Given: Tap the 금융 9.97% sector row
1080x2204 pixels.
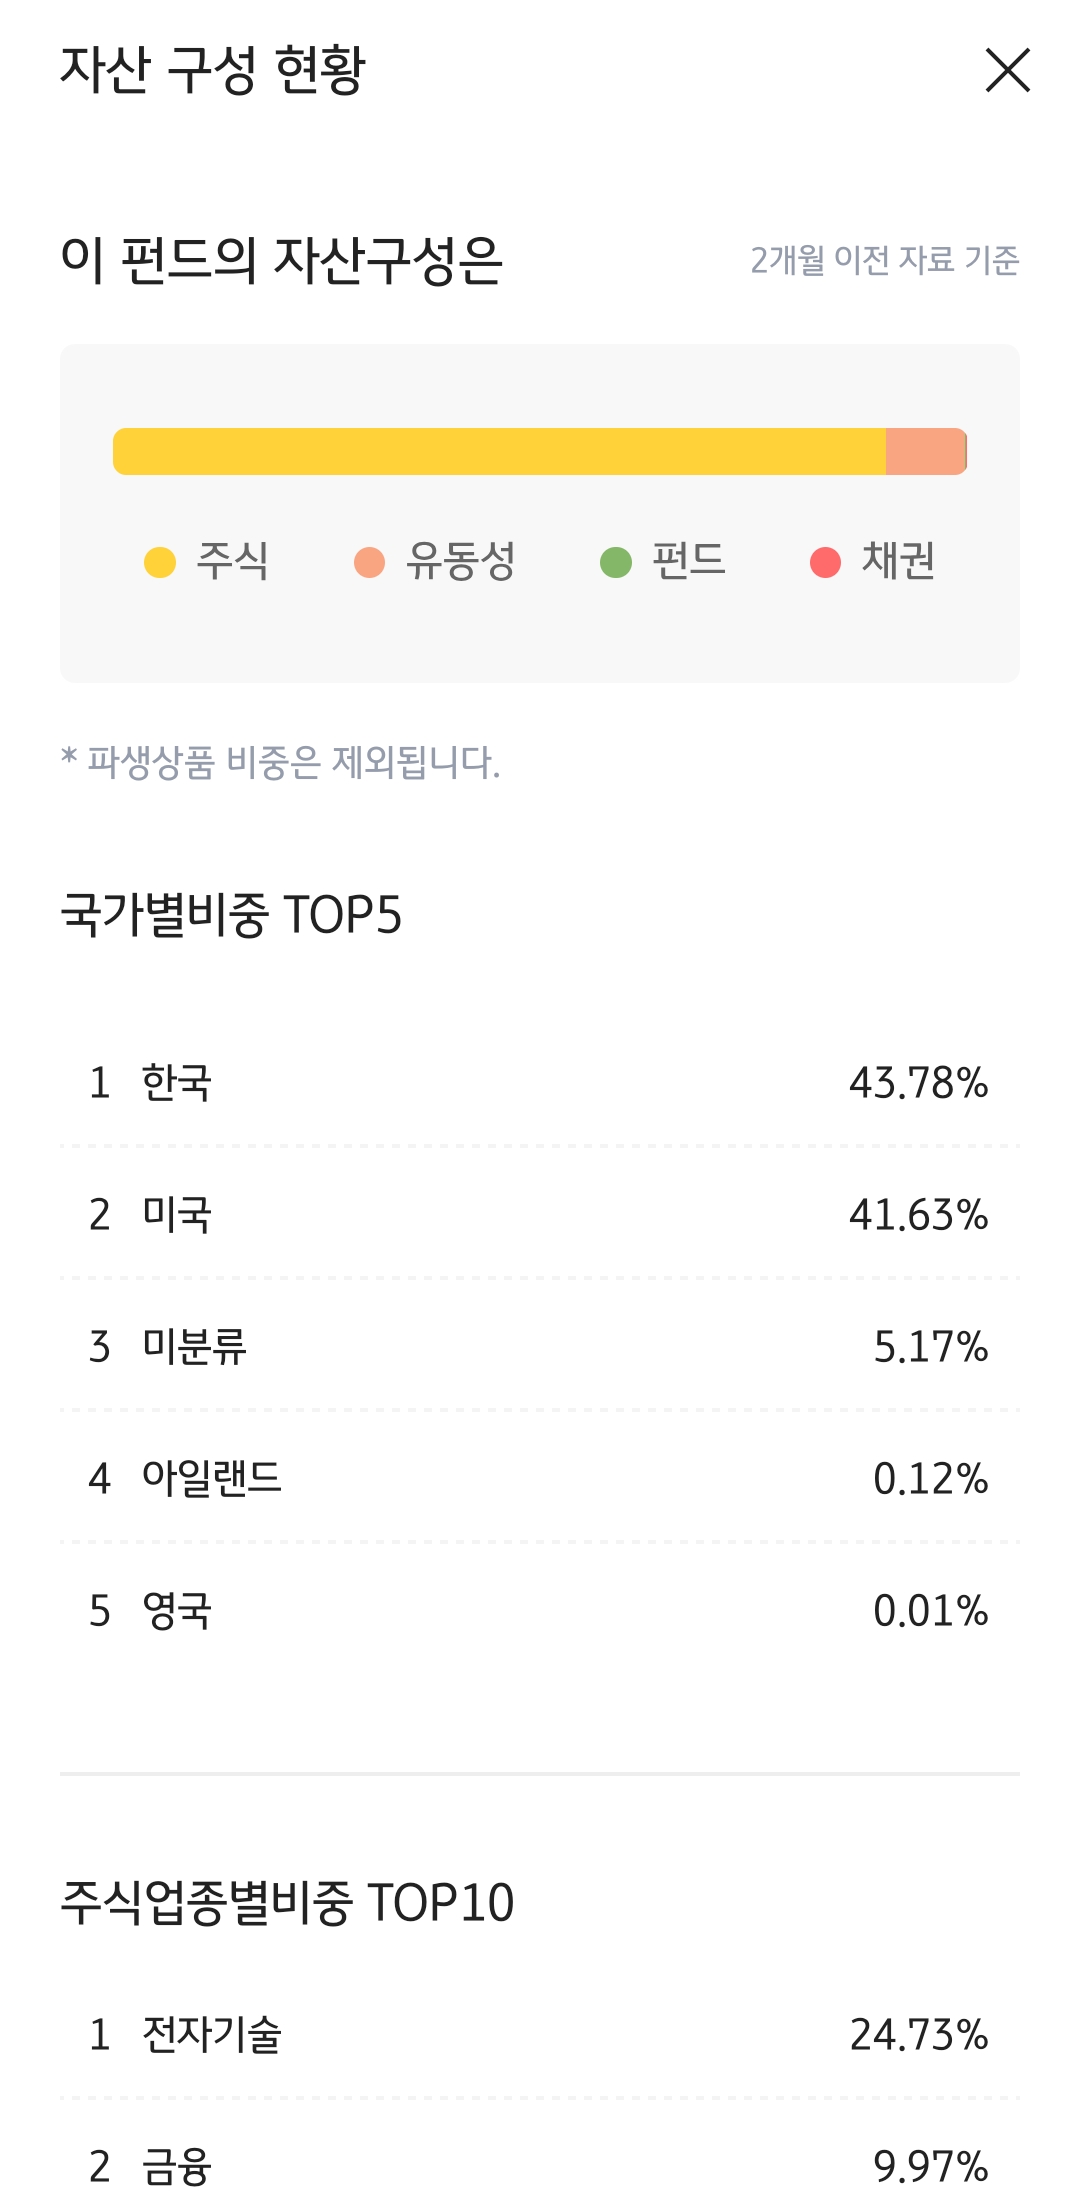Looking at the screenshot, I should point(540,2167).
